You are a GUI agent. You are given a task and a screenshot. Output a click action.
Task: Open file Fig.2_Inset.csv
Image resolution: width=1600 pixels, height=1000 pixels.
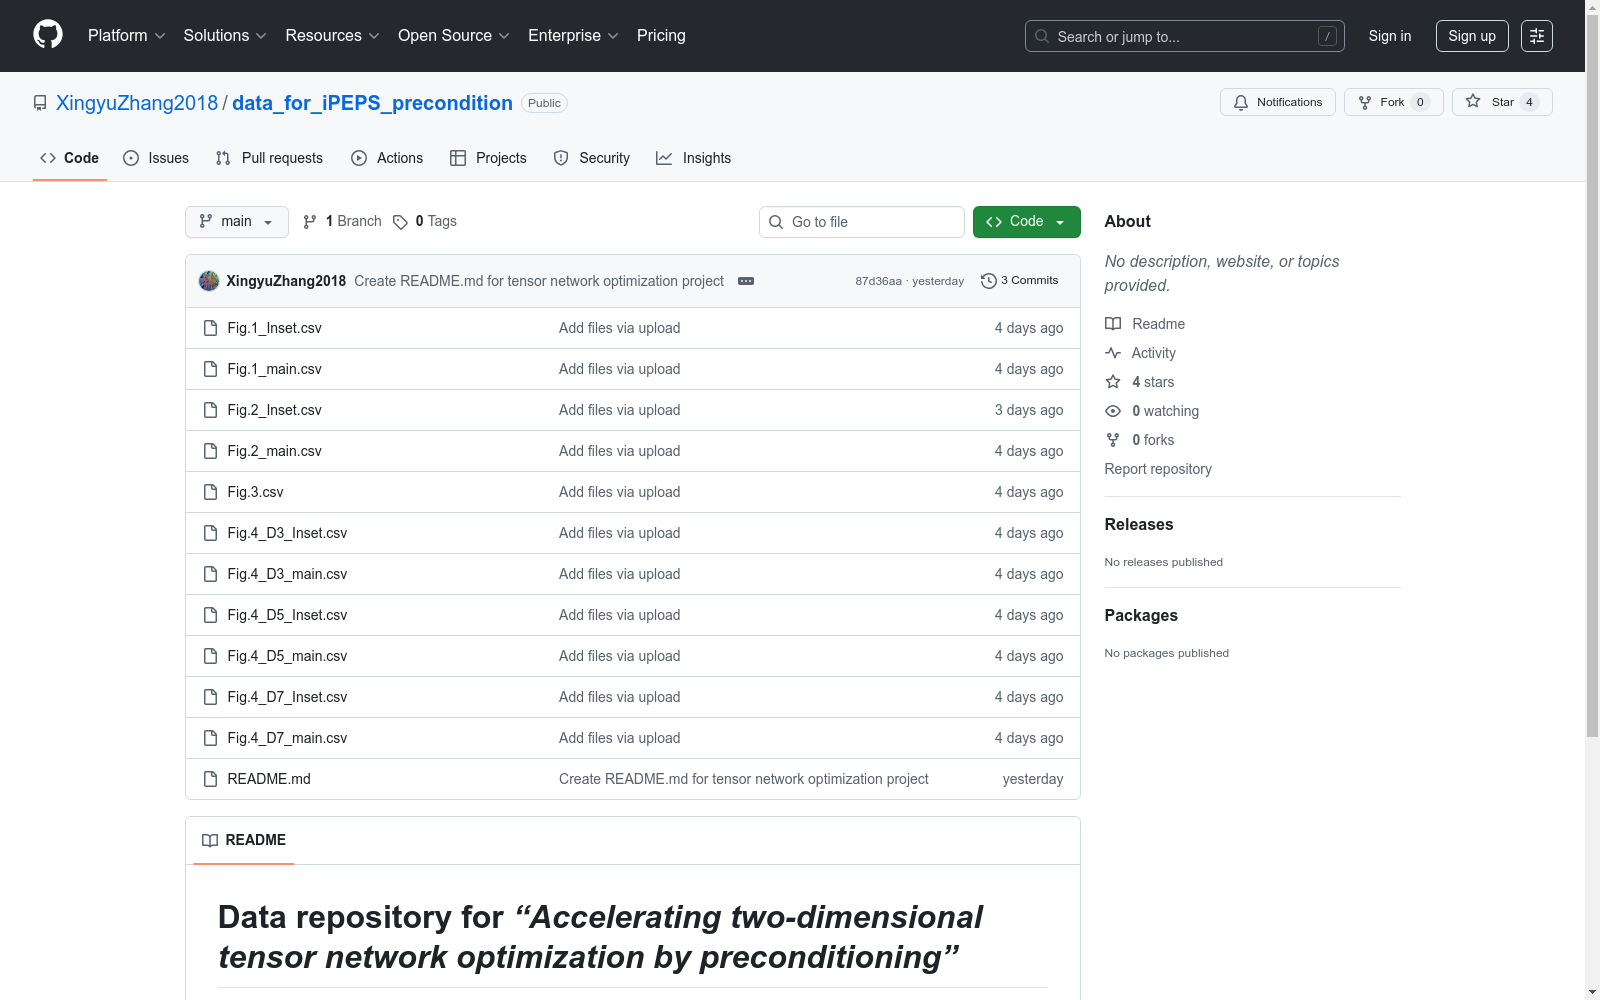pyautogui.click(x=274, y=410)
